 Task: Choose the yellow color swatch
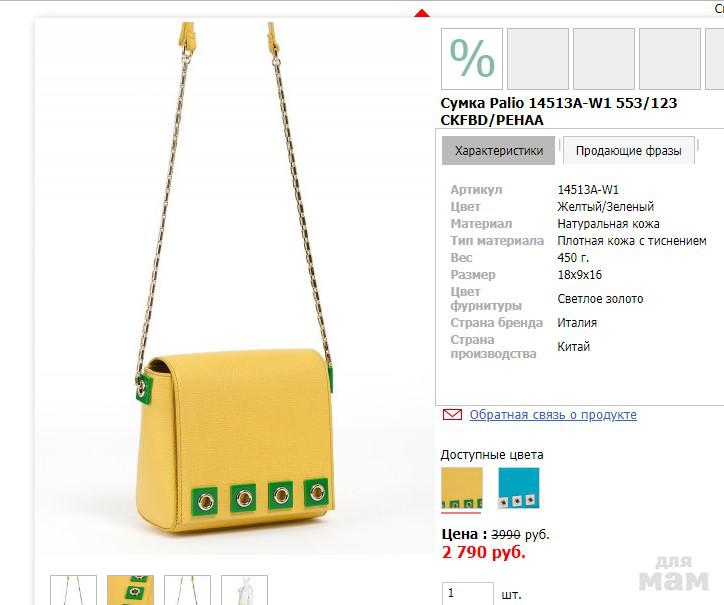[x=462, y=488]
